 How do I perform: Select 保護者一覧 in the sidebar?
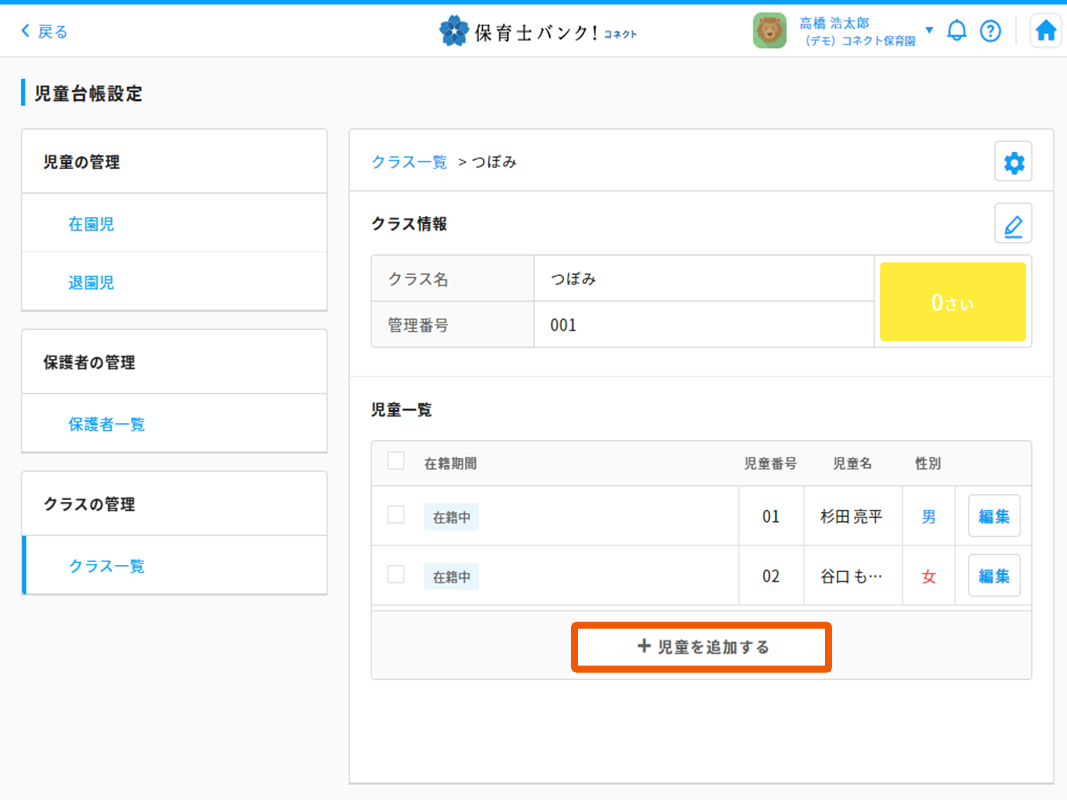(106, 424)
